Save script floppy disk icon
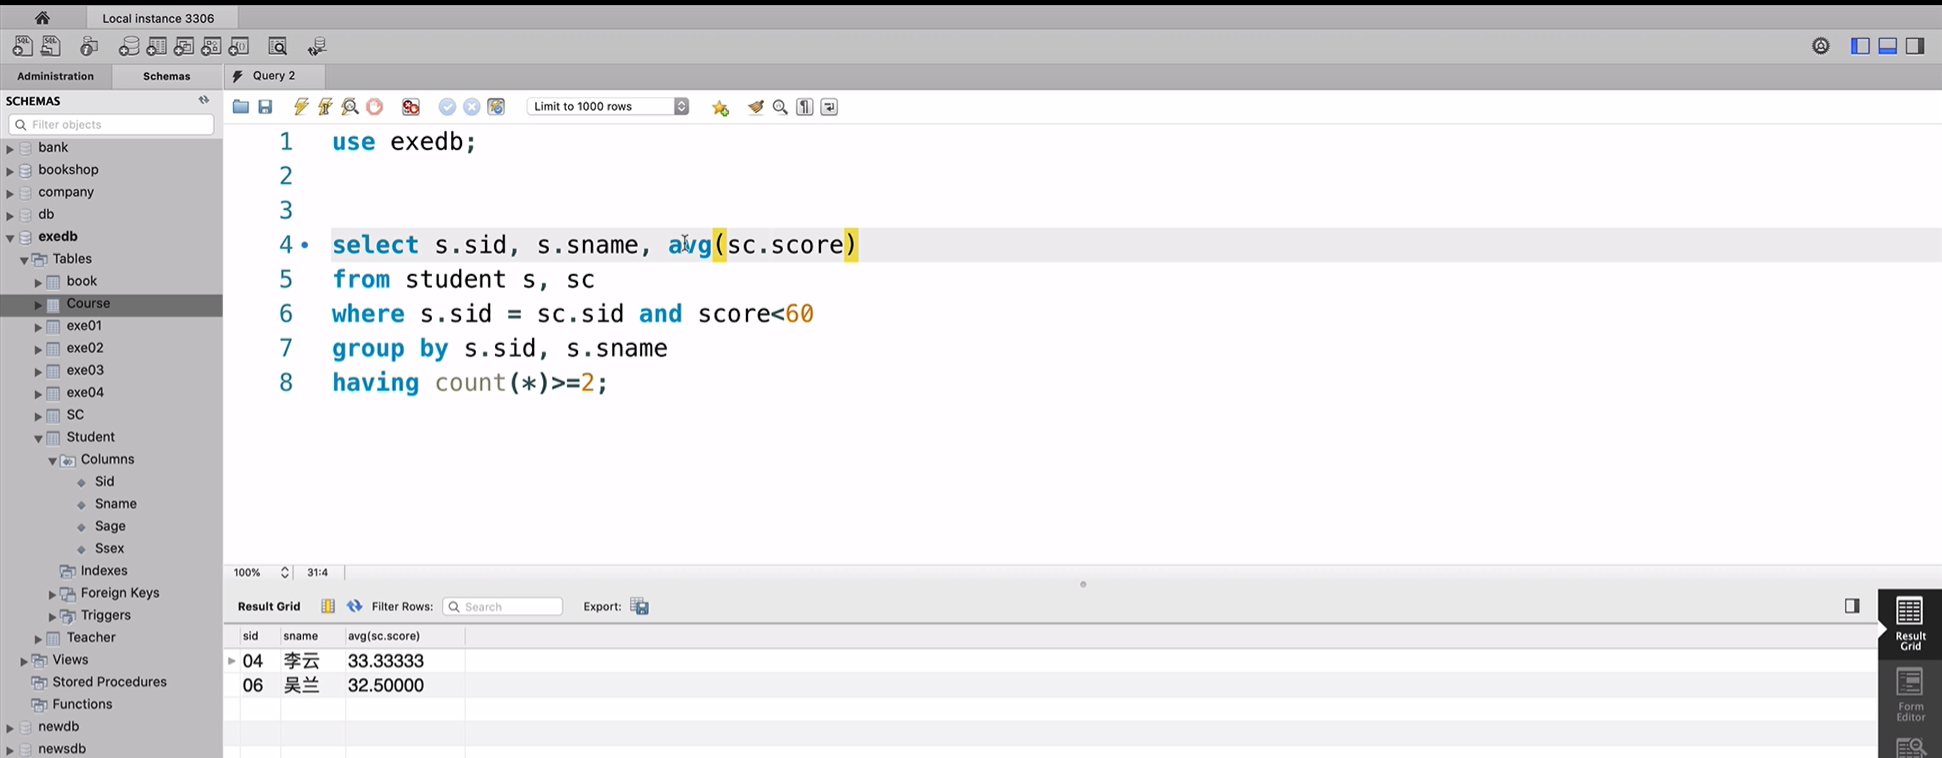This screenshot has height=758, width=1942. click(265, 107)
